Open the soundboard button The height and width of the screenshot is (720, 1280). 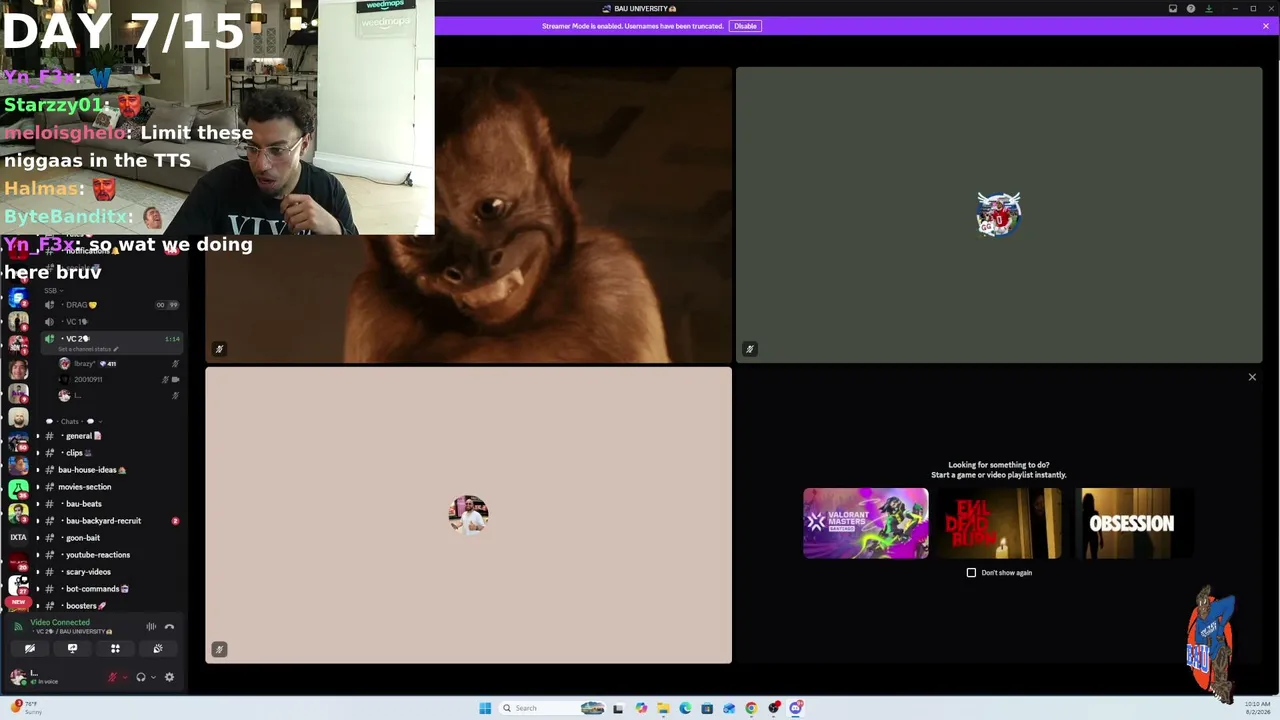[158, 649]
